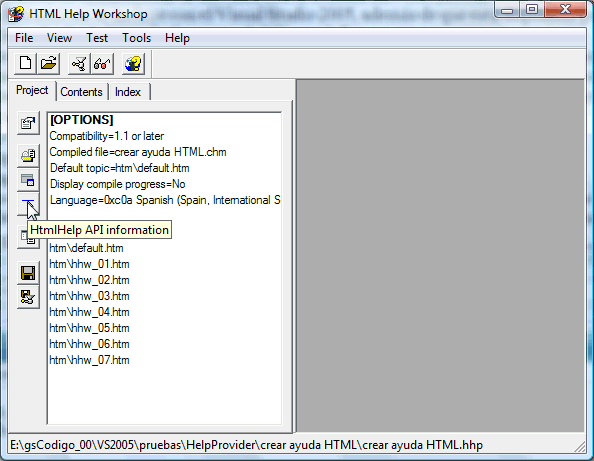Select the [OPTIONS] header line
Image resolution: width=594 pixels, height=461 pixels.
(x=81, y=120)
